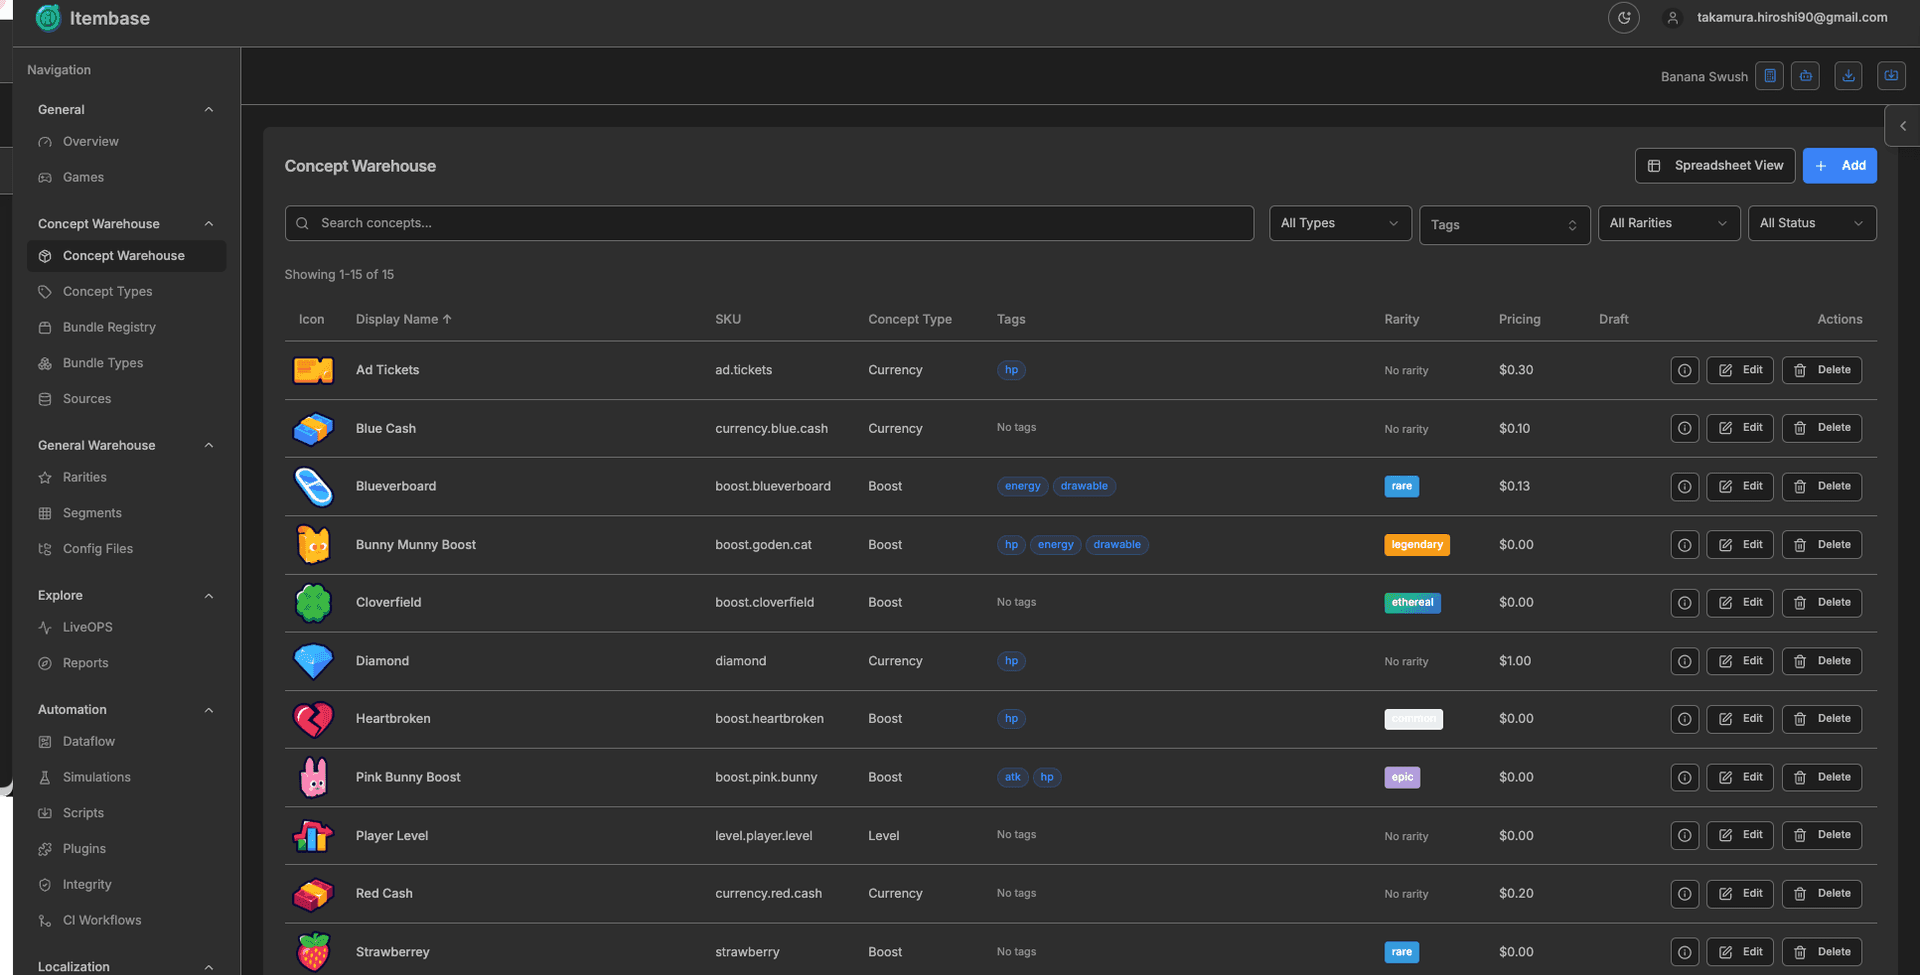Edit the Heartbroken concept

coord(1741,720)
